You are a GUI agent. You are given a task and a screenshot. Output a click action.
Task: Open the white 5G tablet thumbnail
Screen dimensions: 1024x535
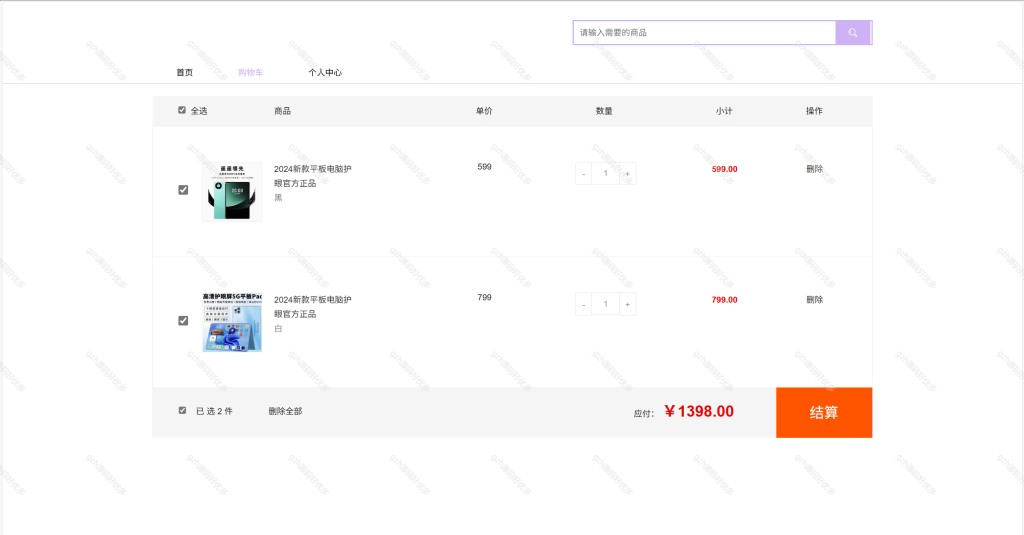[x=232, y=323]
